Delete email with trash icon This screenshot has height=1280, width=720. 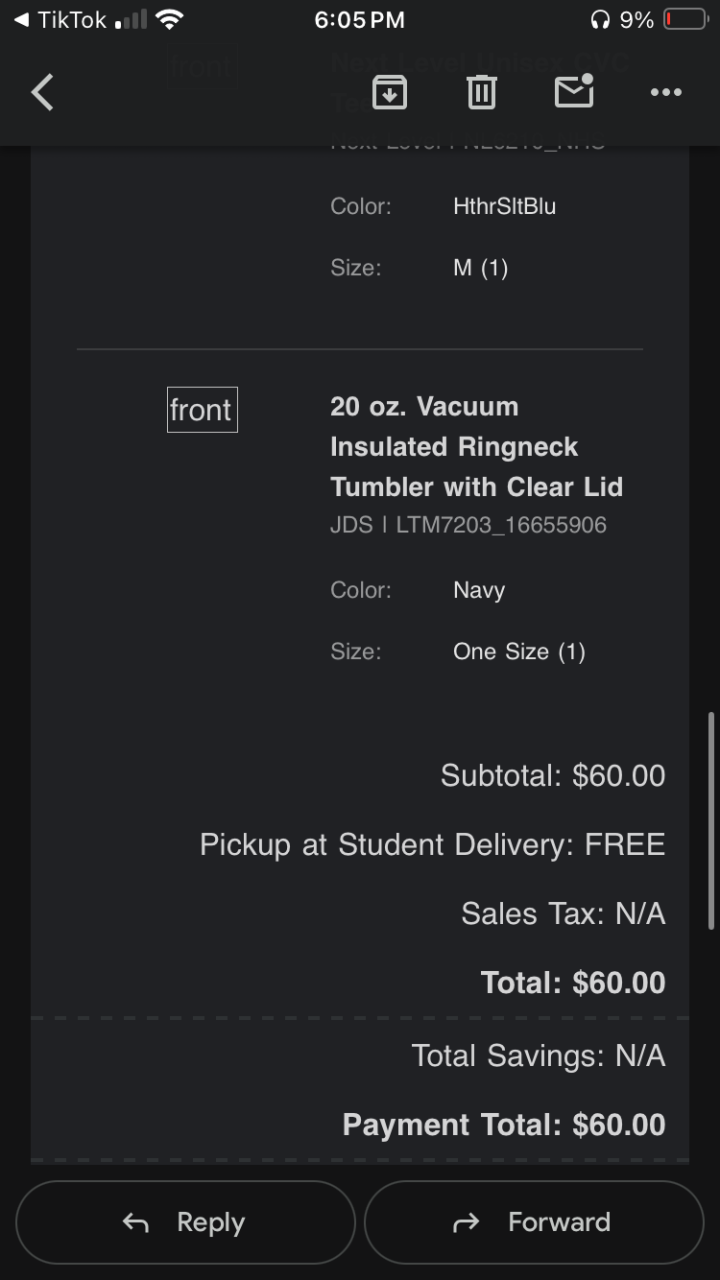point(481,93)
